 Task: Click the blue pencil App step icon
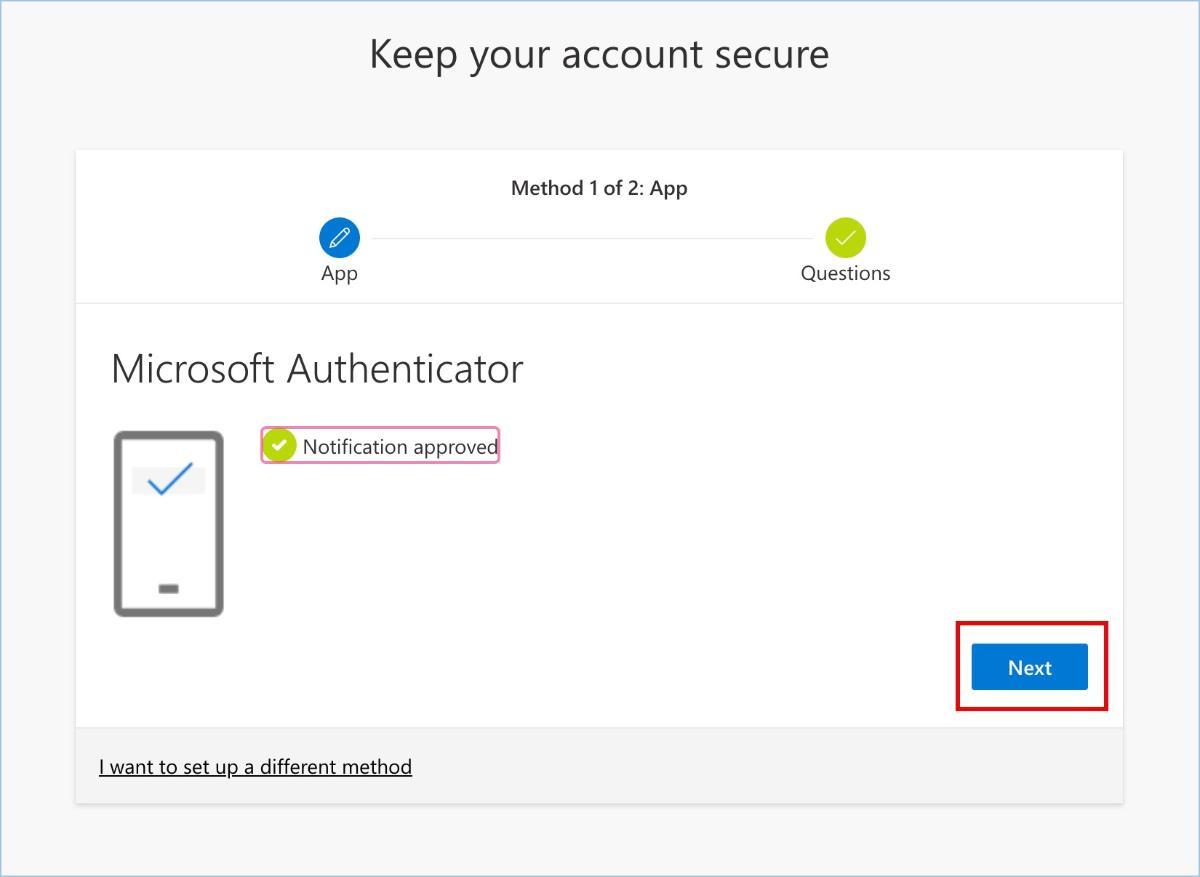click(339, 238)
